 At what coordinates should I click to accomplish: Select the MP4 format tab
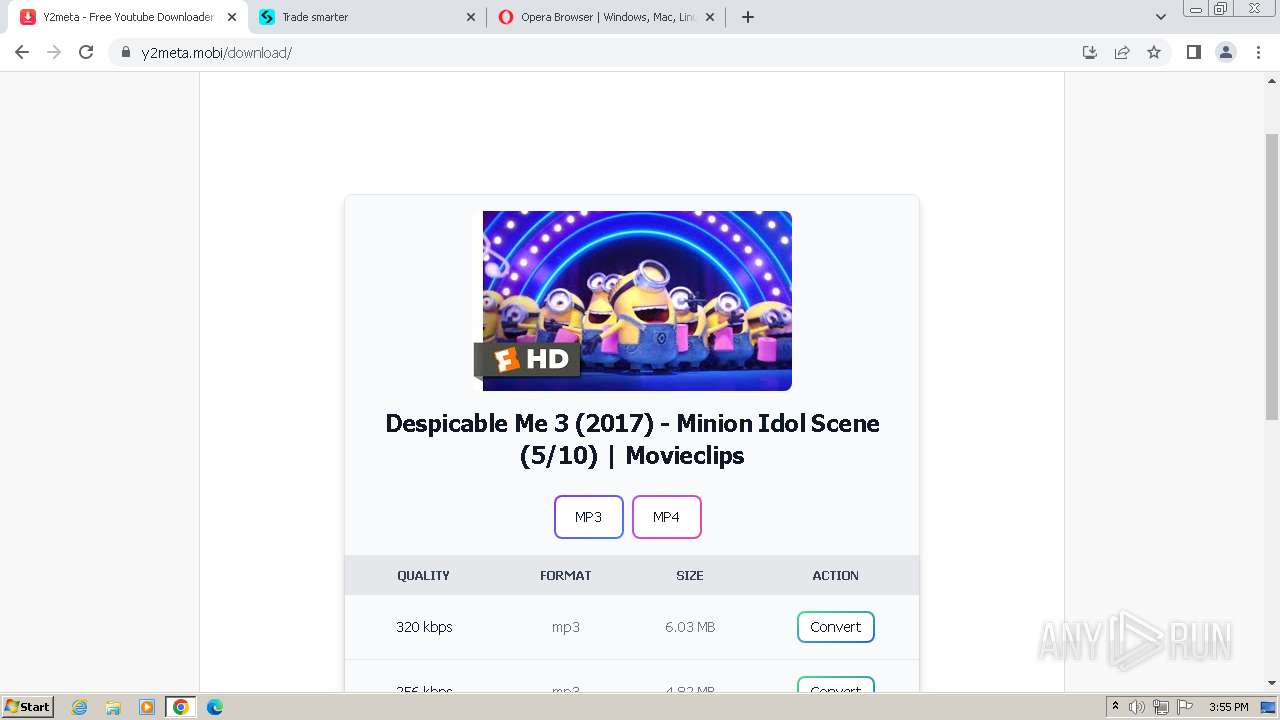click(x=667, y=517)
